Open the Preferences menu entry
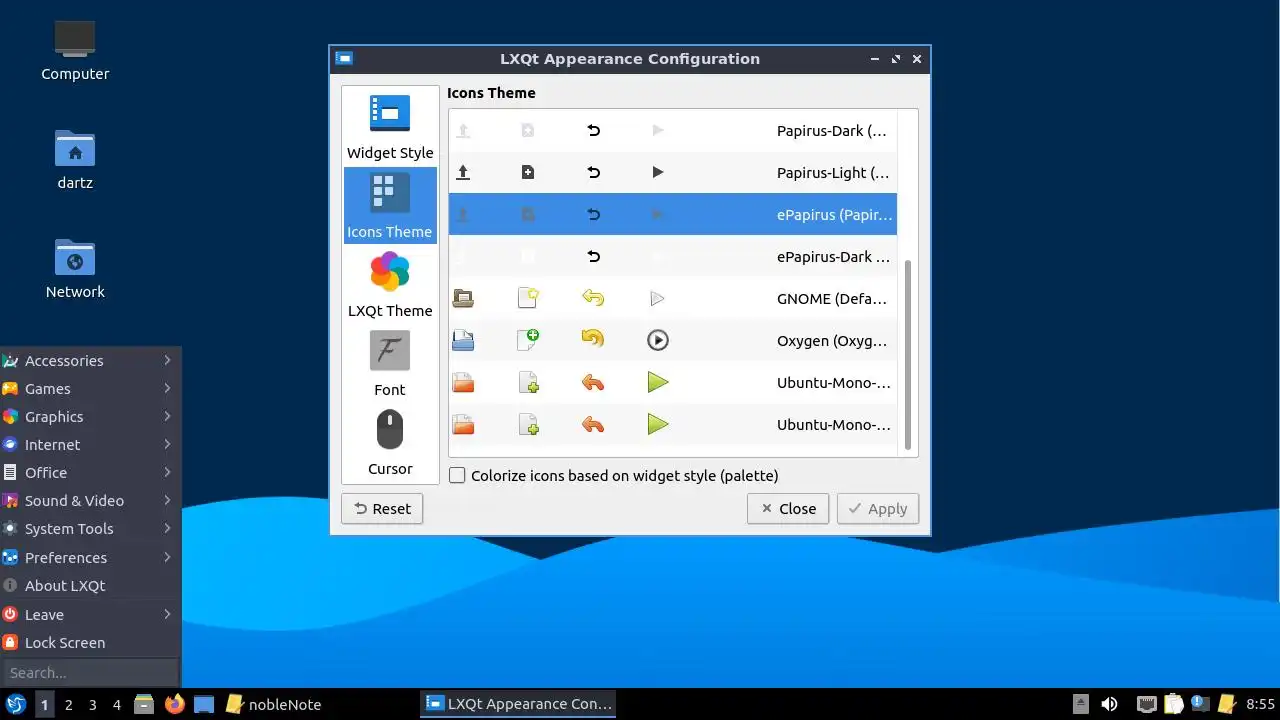This screenshot has height=720, width=1280. pos(90,557)
